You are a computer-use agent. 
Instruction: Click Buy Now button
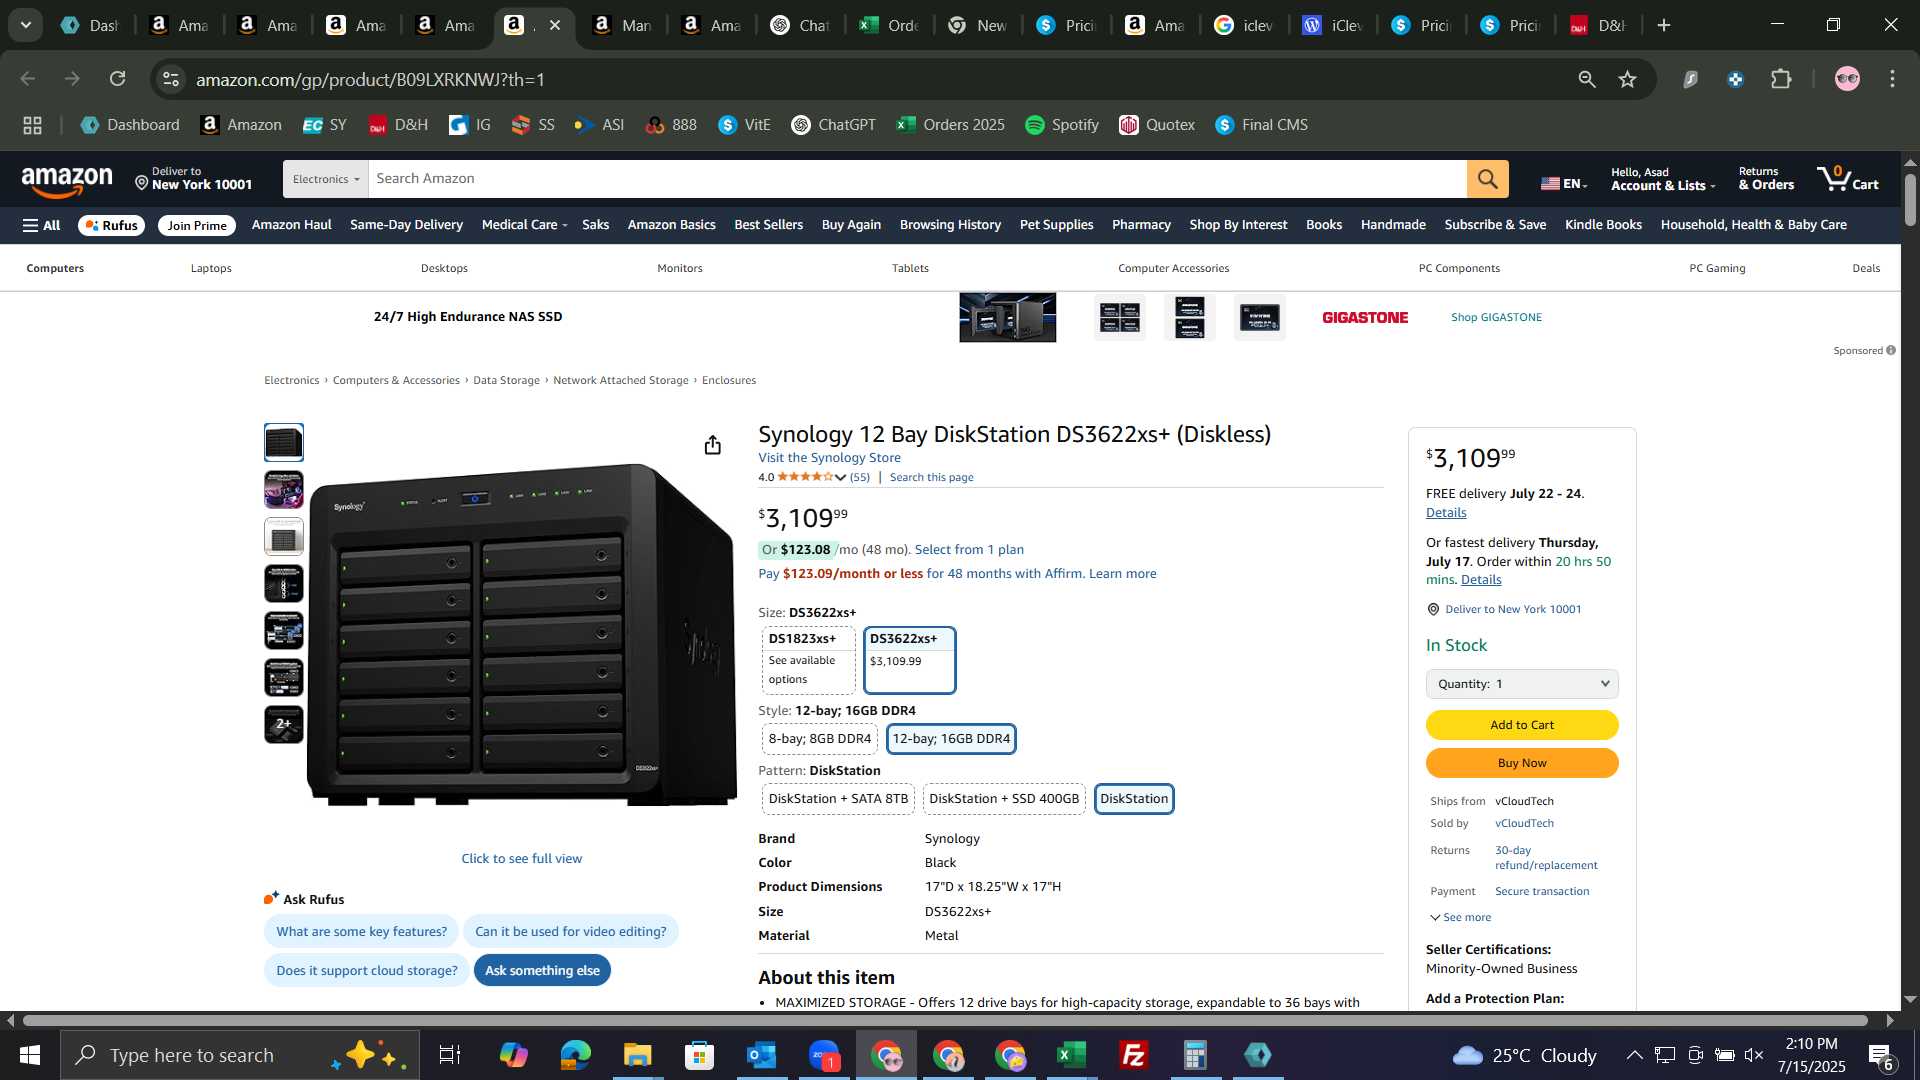[x=1521, y=763]
